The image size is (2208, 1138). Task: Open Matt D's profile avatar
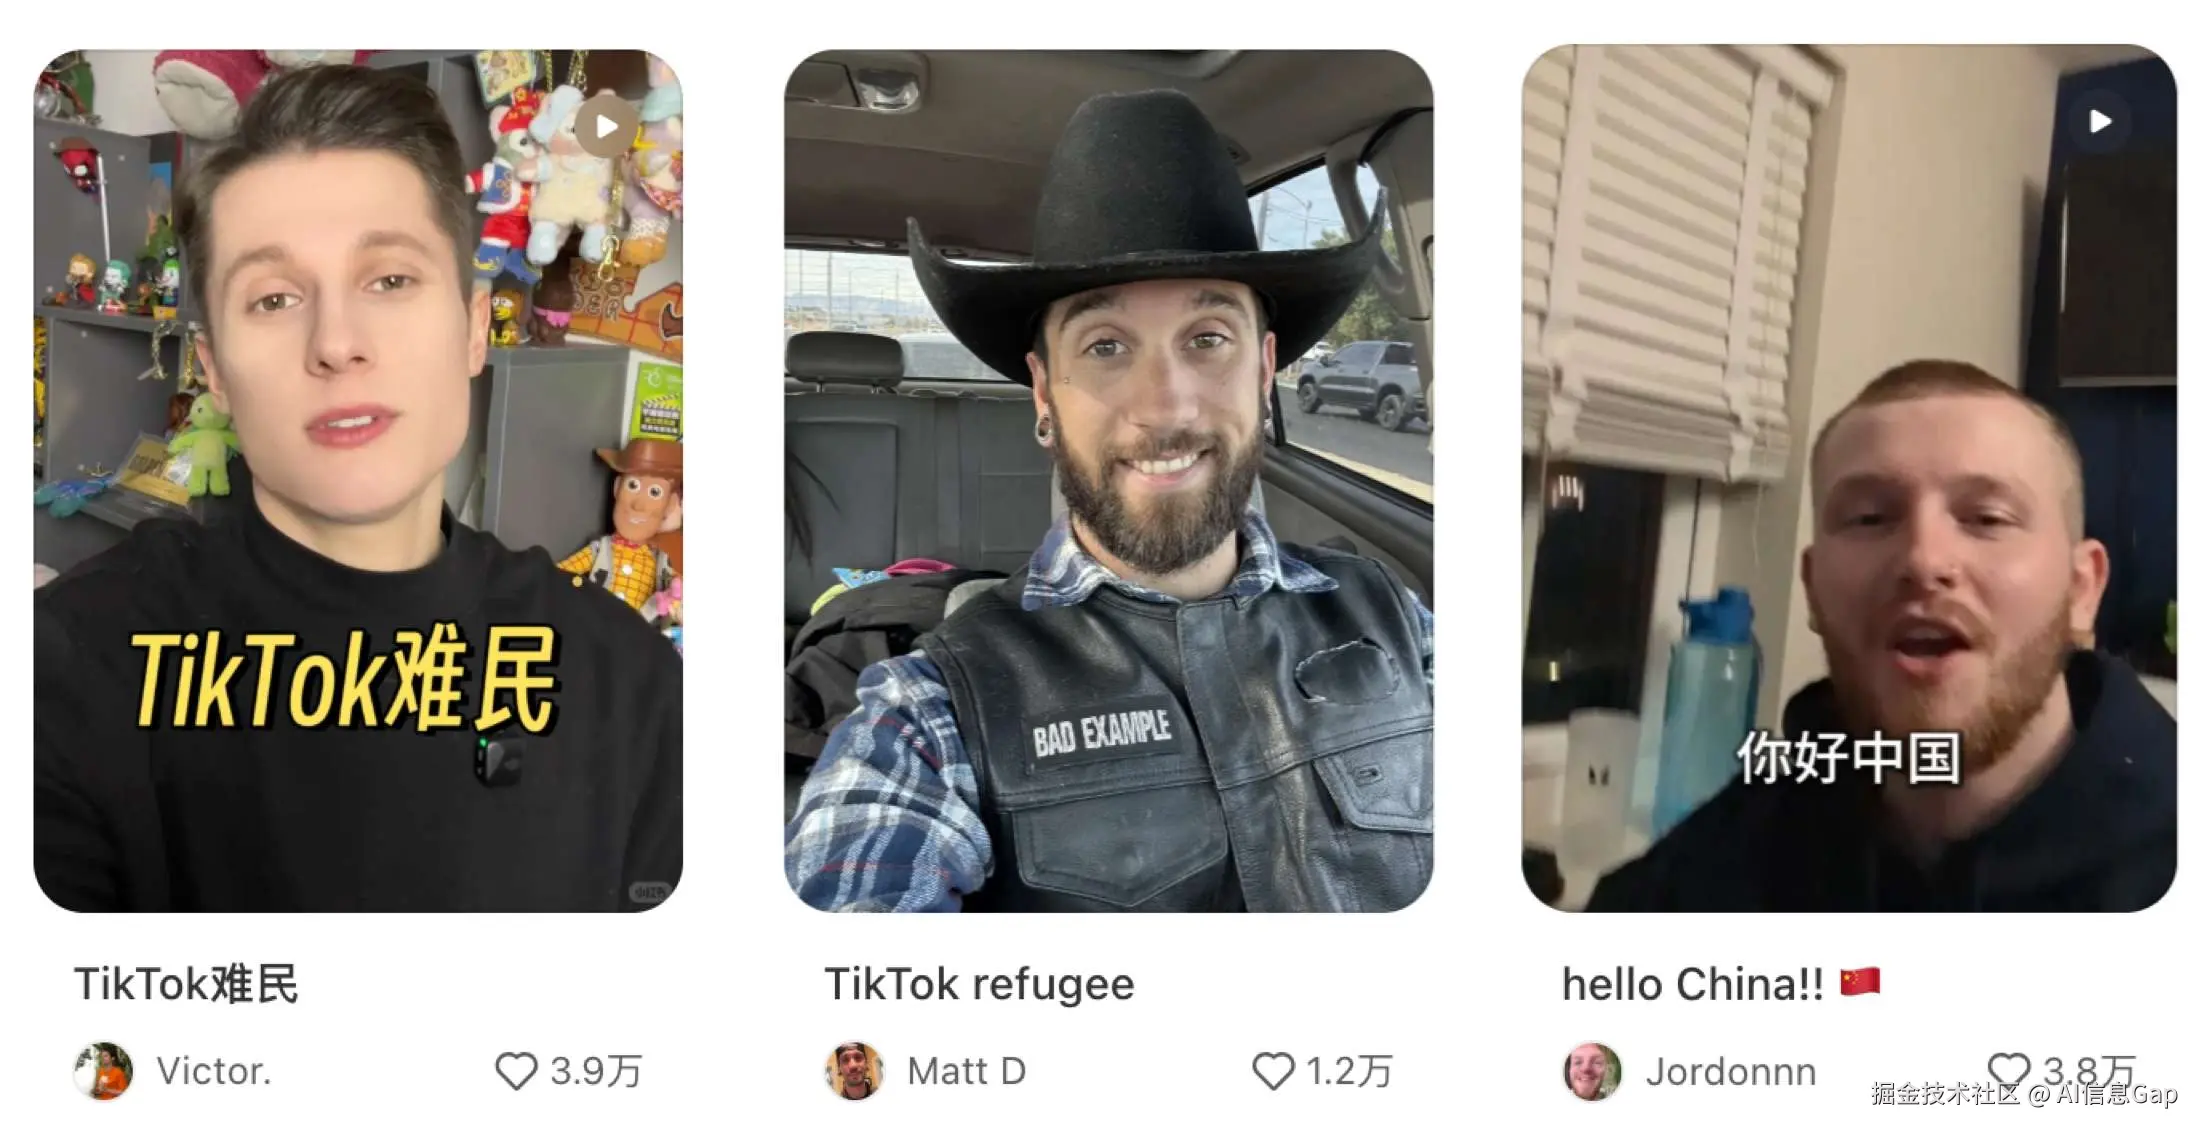pos(854,1071)
